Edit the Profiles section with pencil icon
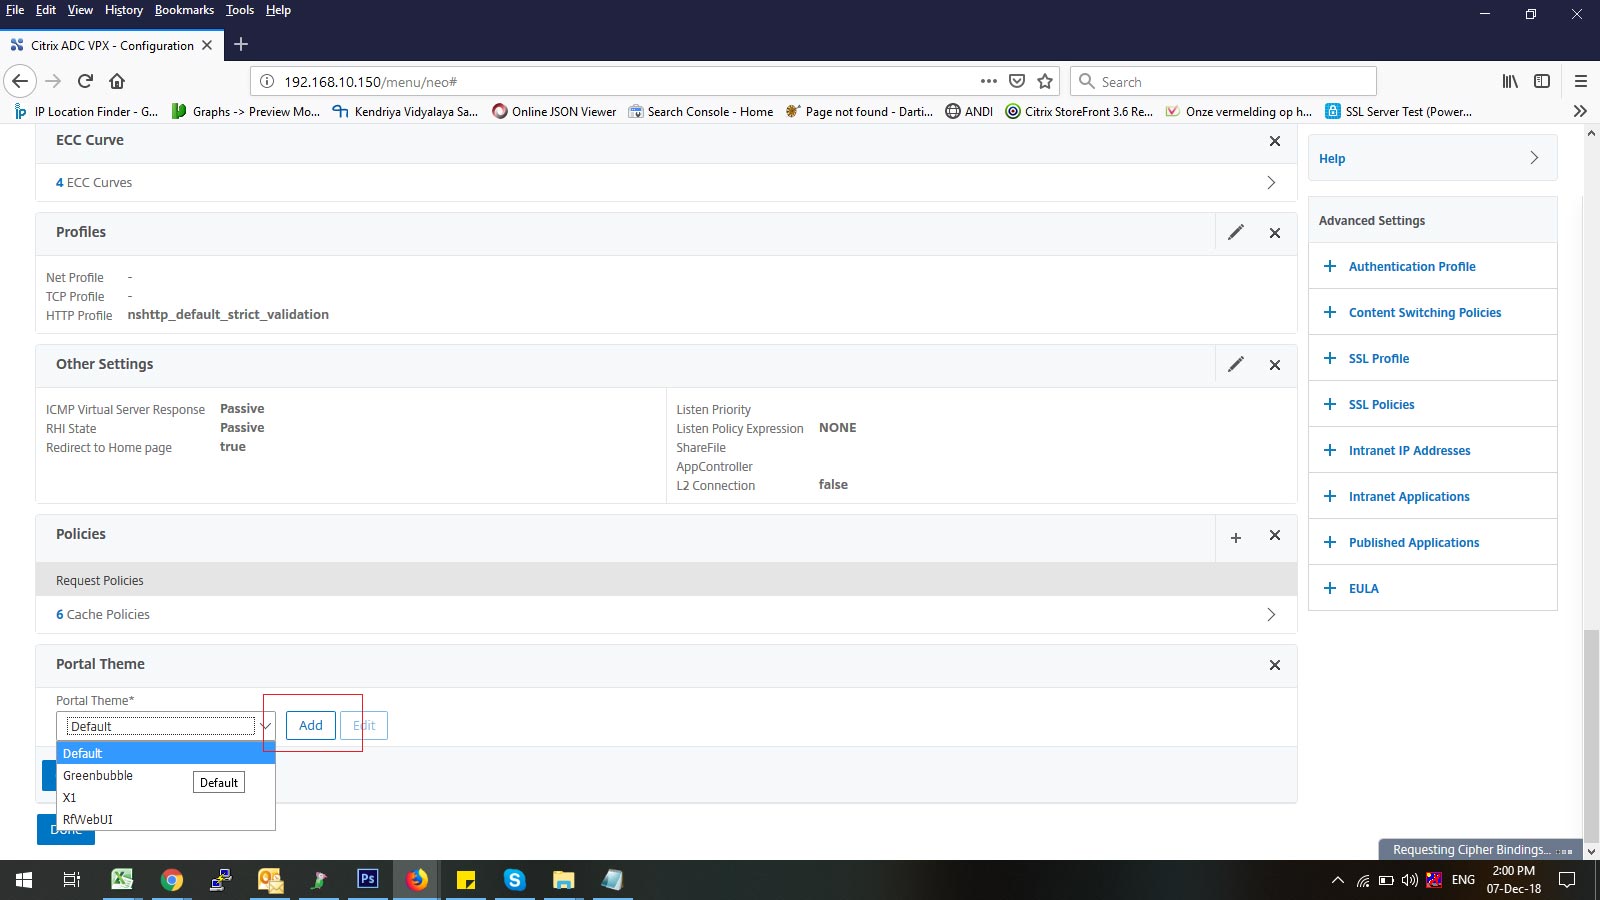The width and height of the screenshot is (1600, 900). (x=1236, y=232)
